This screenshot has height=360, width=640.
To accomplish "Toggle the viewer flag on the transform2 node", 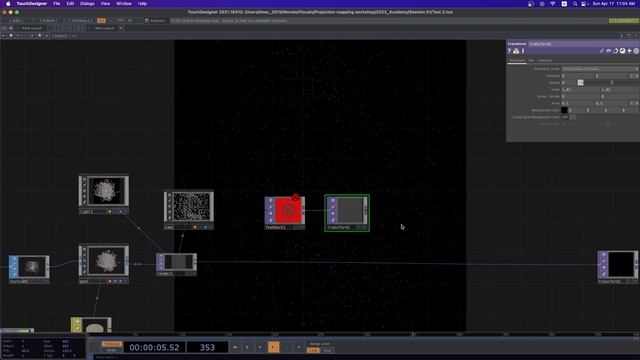I will point(333,200).
